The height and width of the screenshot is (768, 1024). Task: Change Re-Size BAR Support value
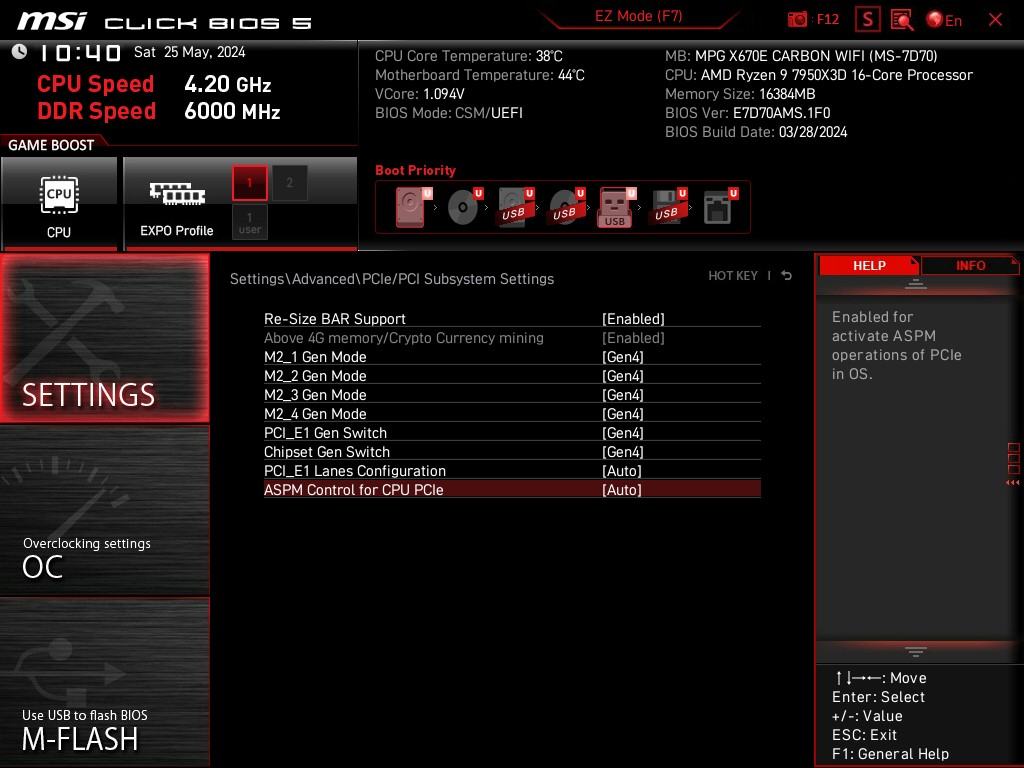tap(633, 319)
